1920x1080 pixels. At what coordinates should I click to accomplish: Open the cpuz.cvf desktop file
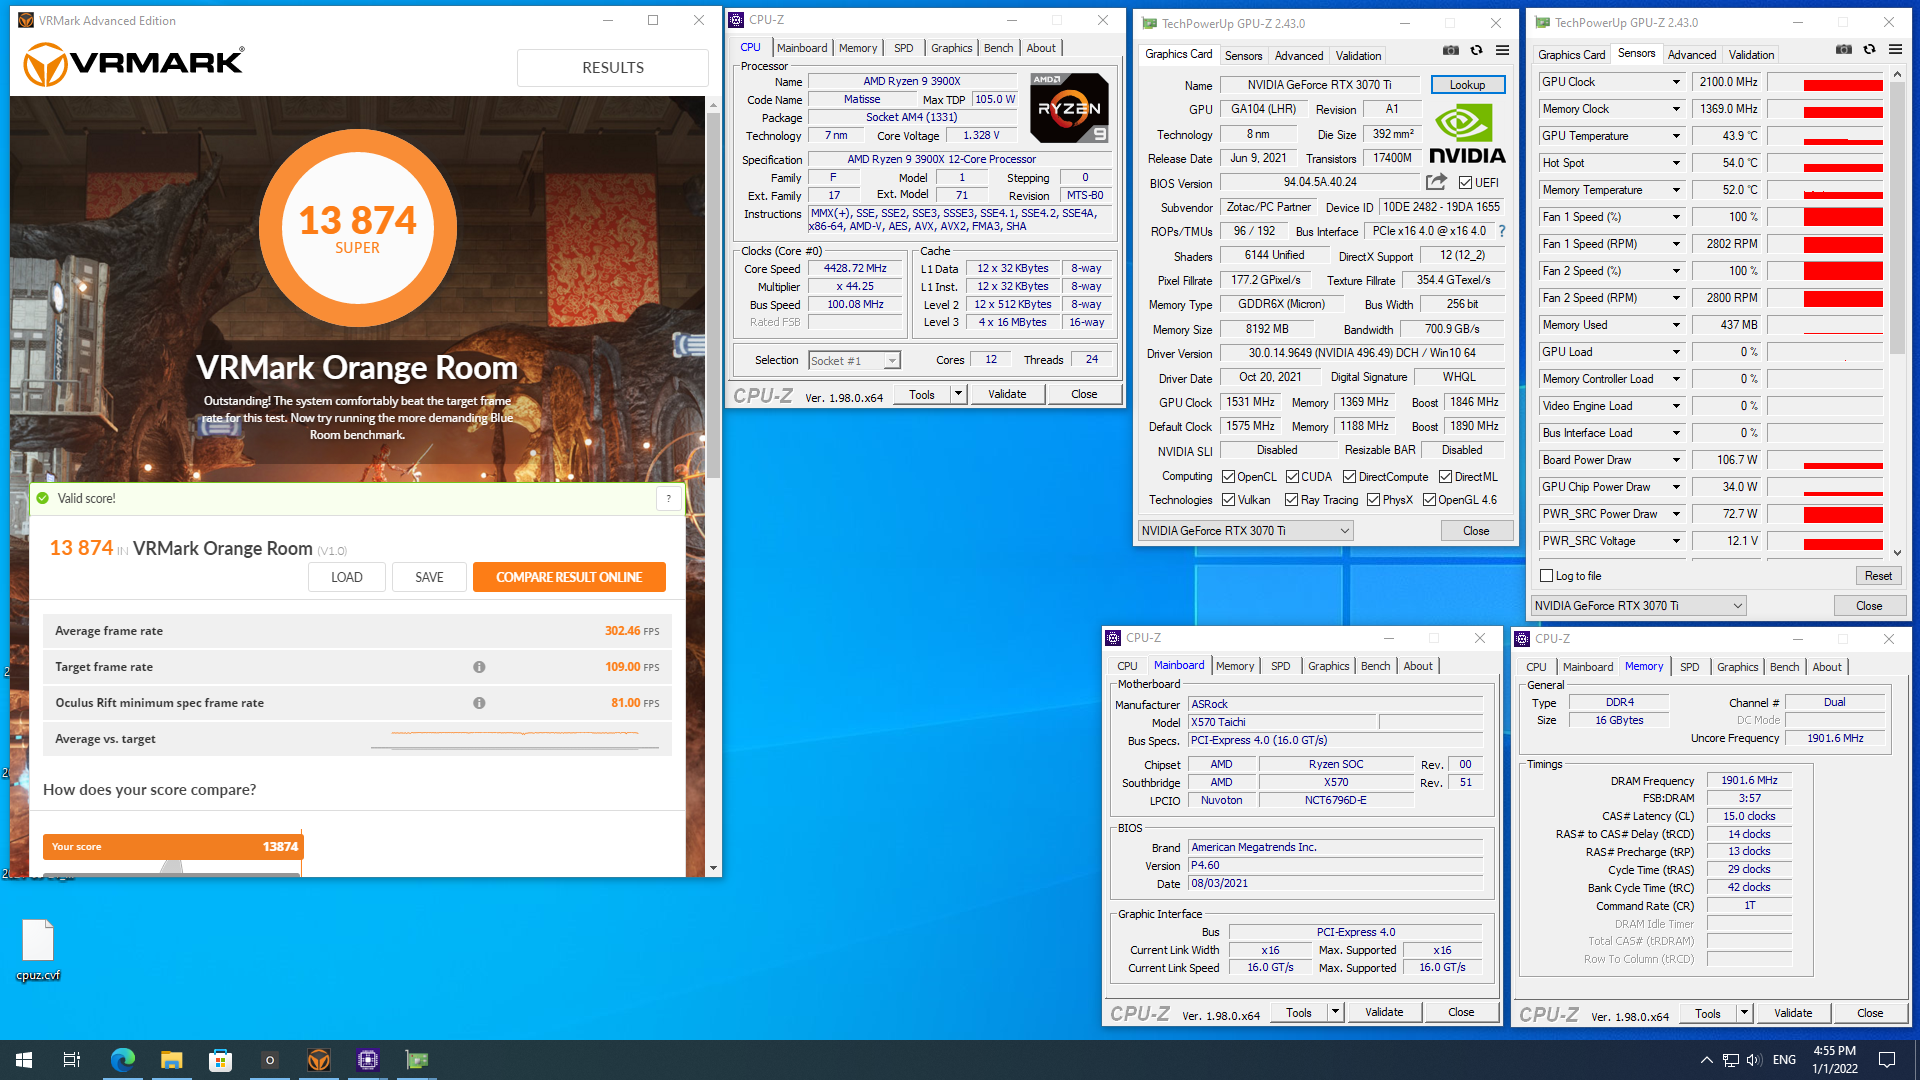click(x=38, y=950)
